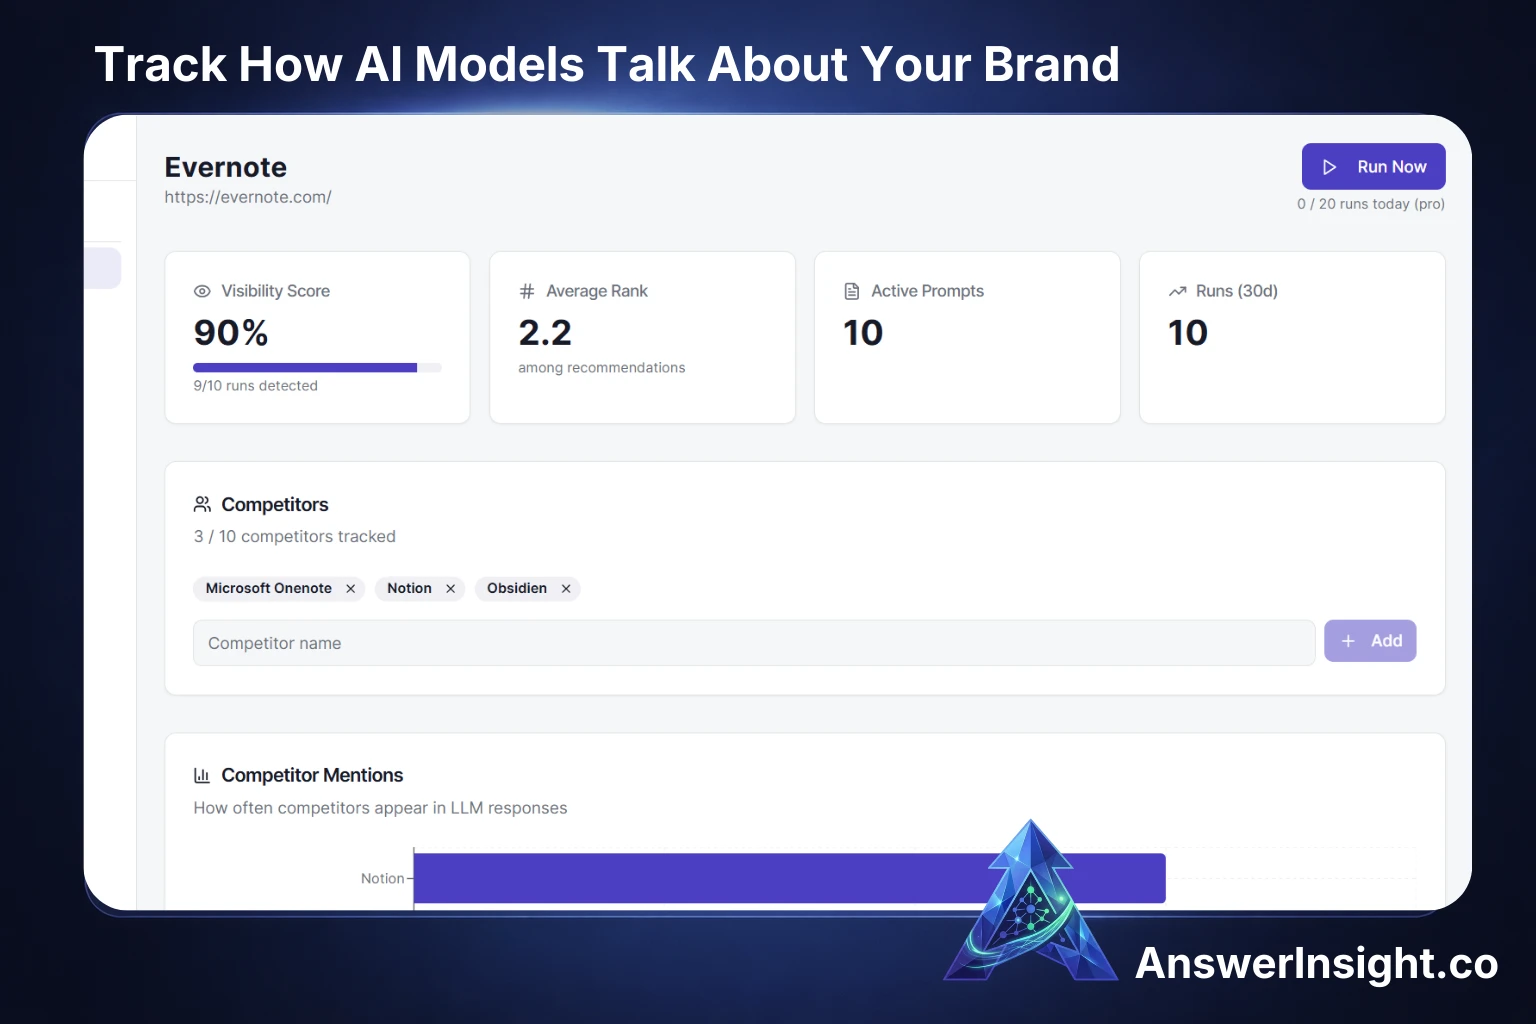
Task: Click the Run Now button
Action: pos(1373,167)
